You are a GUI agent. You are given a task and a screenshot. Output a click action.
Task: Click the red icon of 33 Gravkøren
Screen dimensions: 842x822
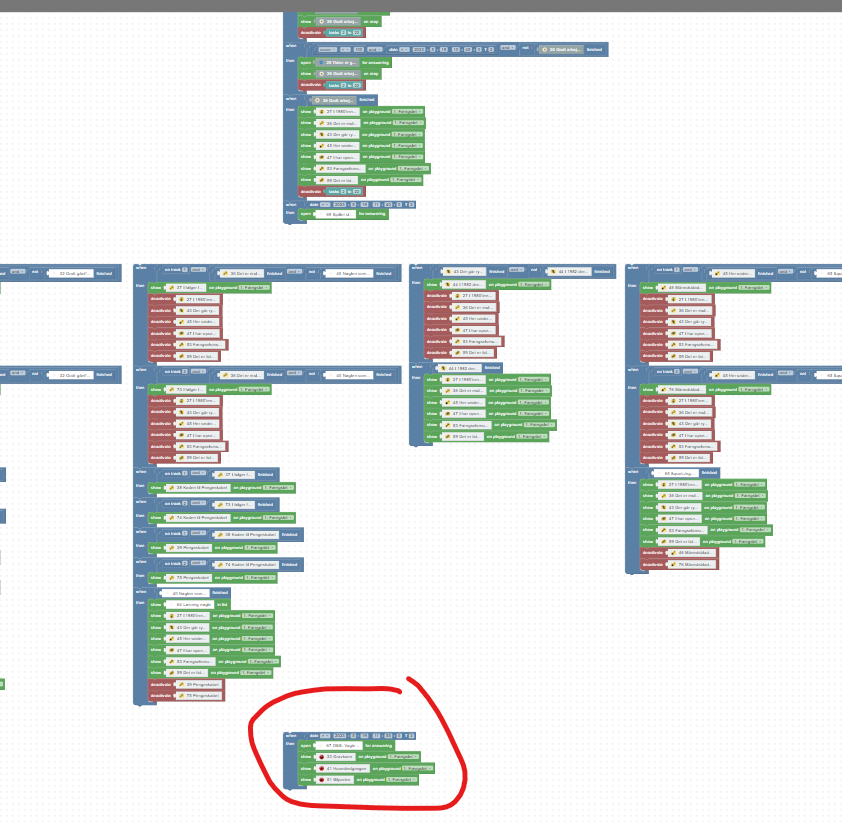[322, 756]
